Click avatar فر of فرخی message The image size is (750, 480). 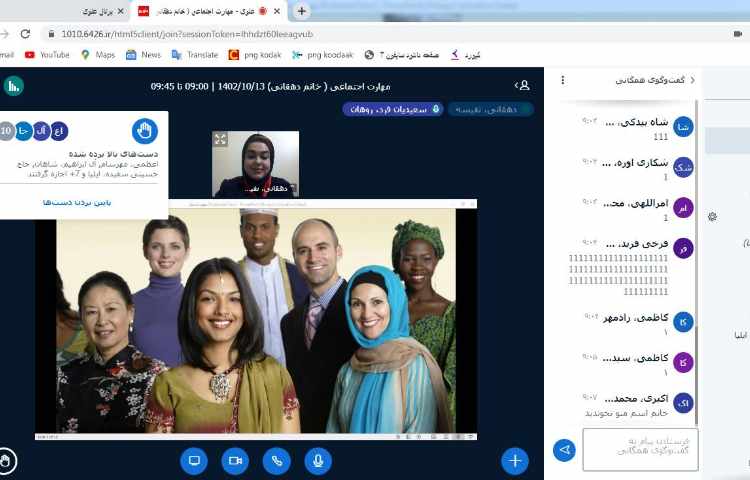[683, 248]
